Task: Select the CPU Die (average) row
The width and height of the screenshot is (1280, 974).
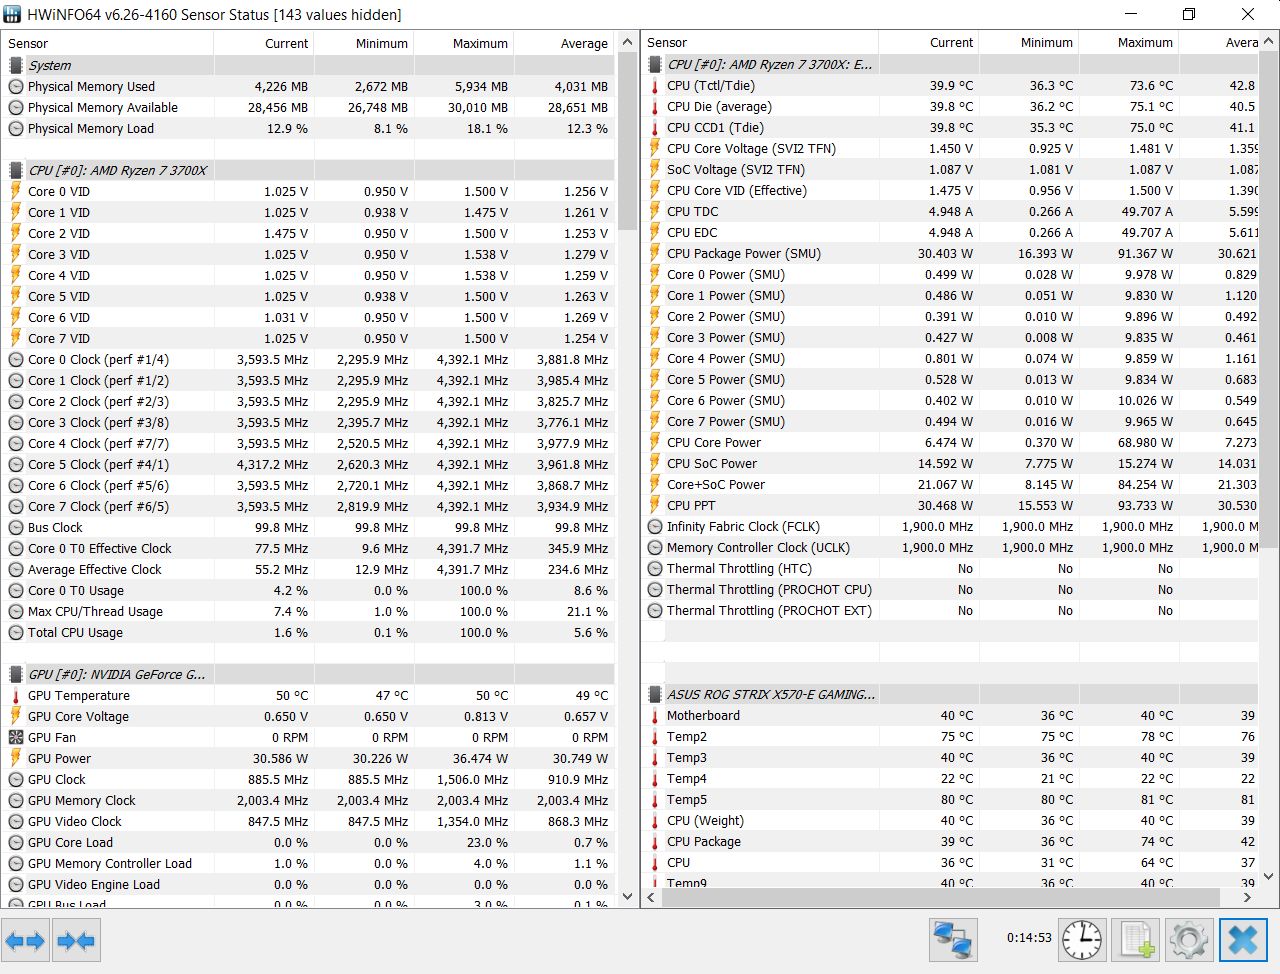Action: pos(950,106)
